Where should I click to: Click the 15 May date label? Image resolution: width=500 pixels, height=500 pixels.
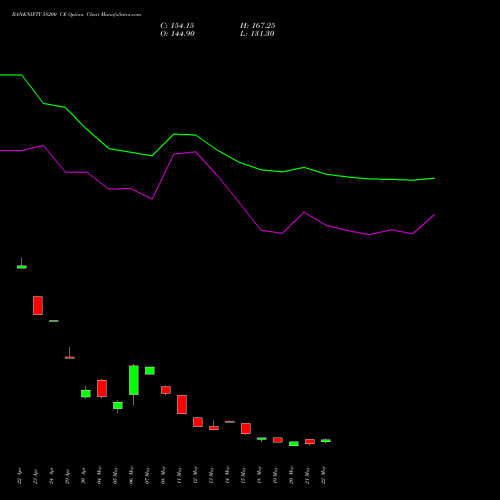tap(244, 475)
